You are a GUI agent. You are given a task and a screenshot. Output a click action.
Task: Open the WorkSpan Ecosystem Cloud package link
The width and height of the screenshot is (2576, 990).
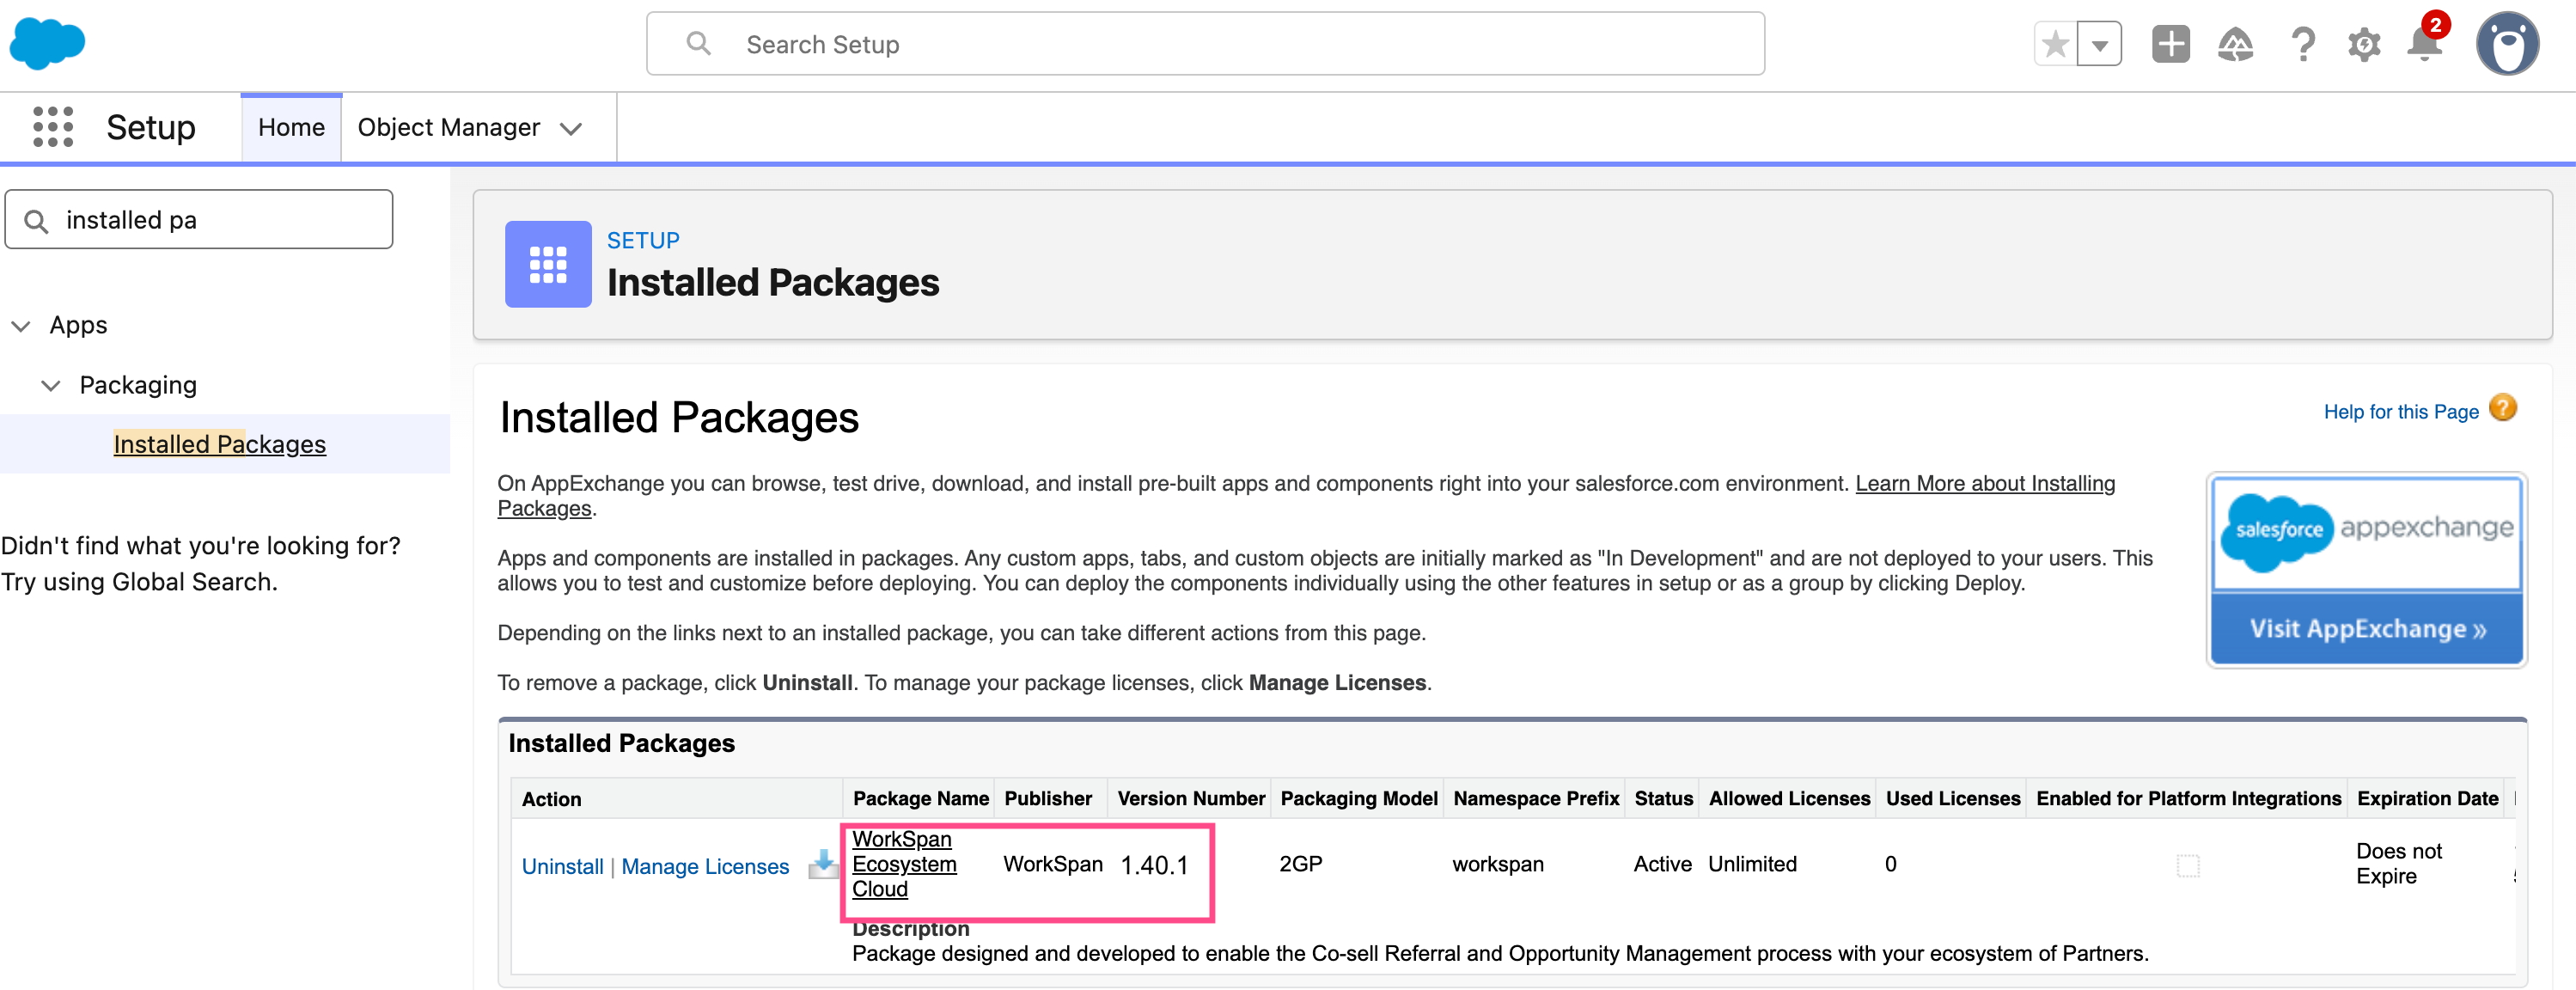tap(904, 864)
